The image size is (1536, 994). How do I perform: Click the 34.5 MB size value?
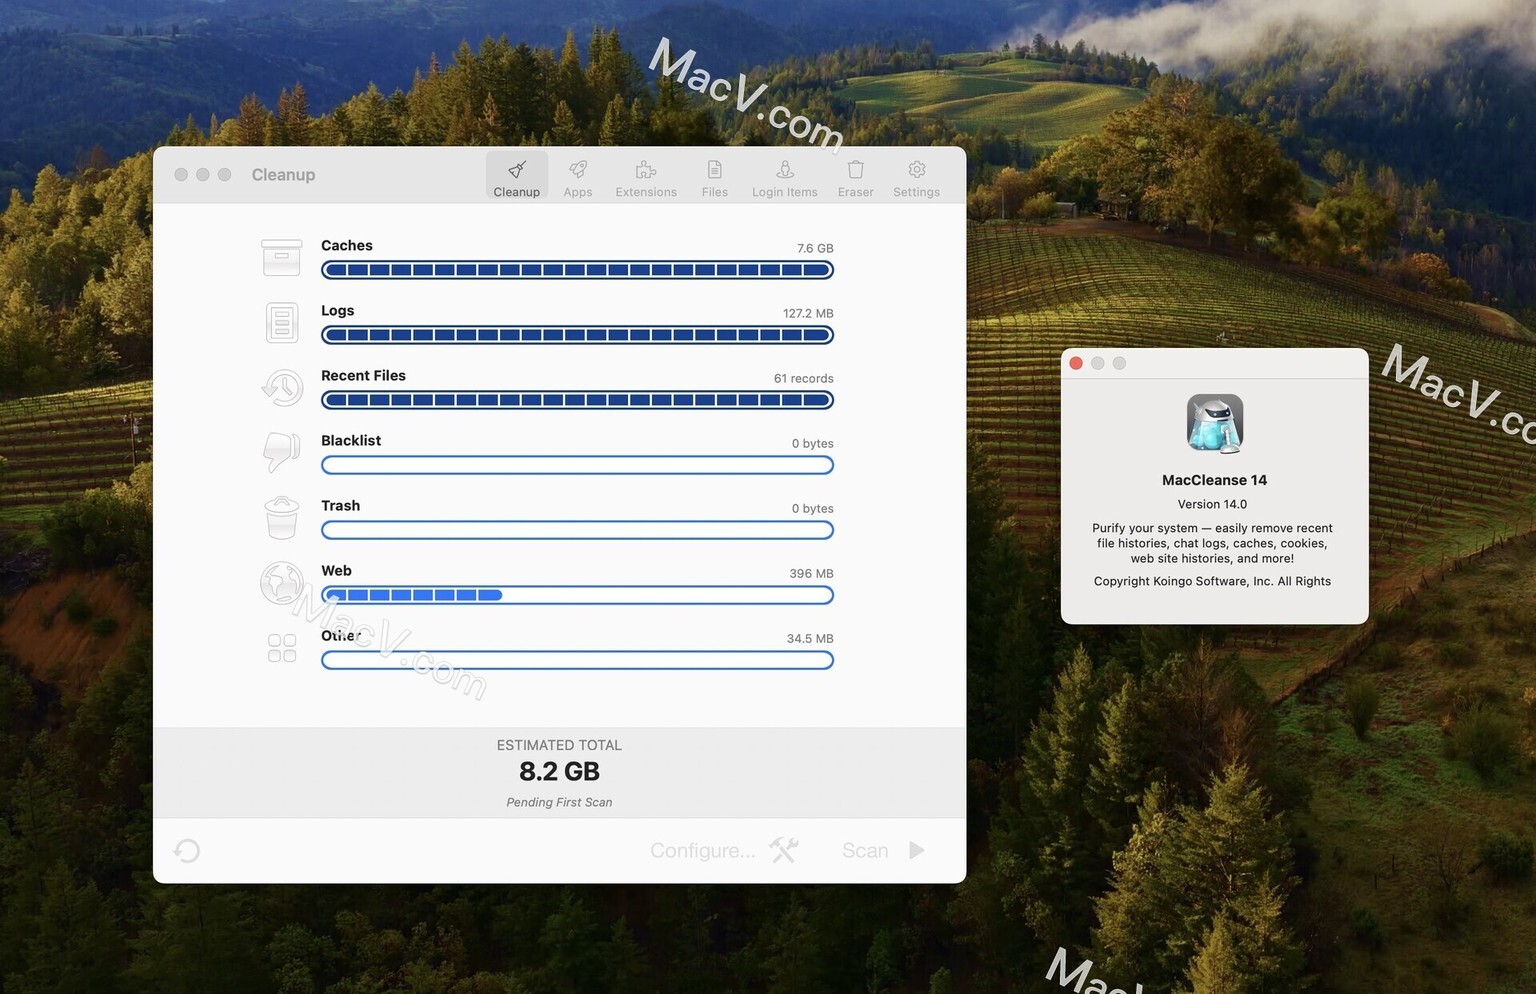810,638
